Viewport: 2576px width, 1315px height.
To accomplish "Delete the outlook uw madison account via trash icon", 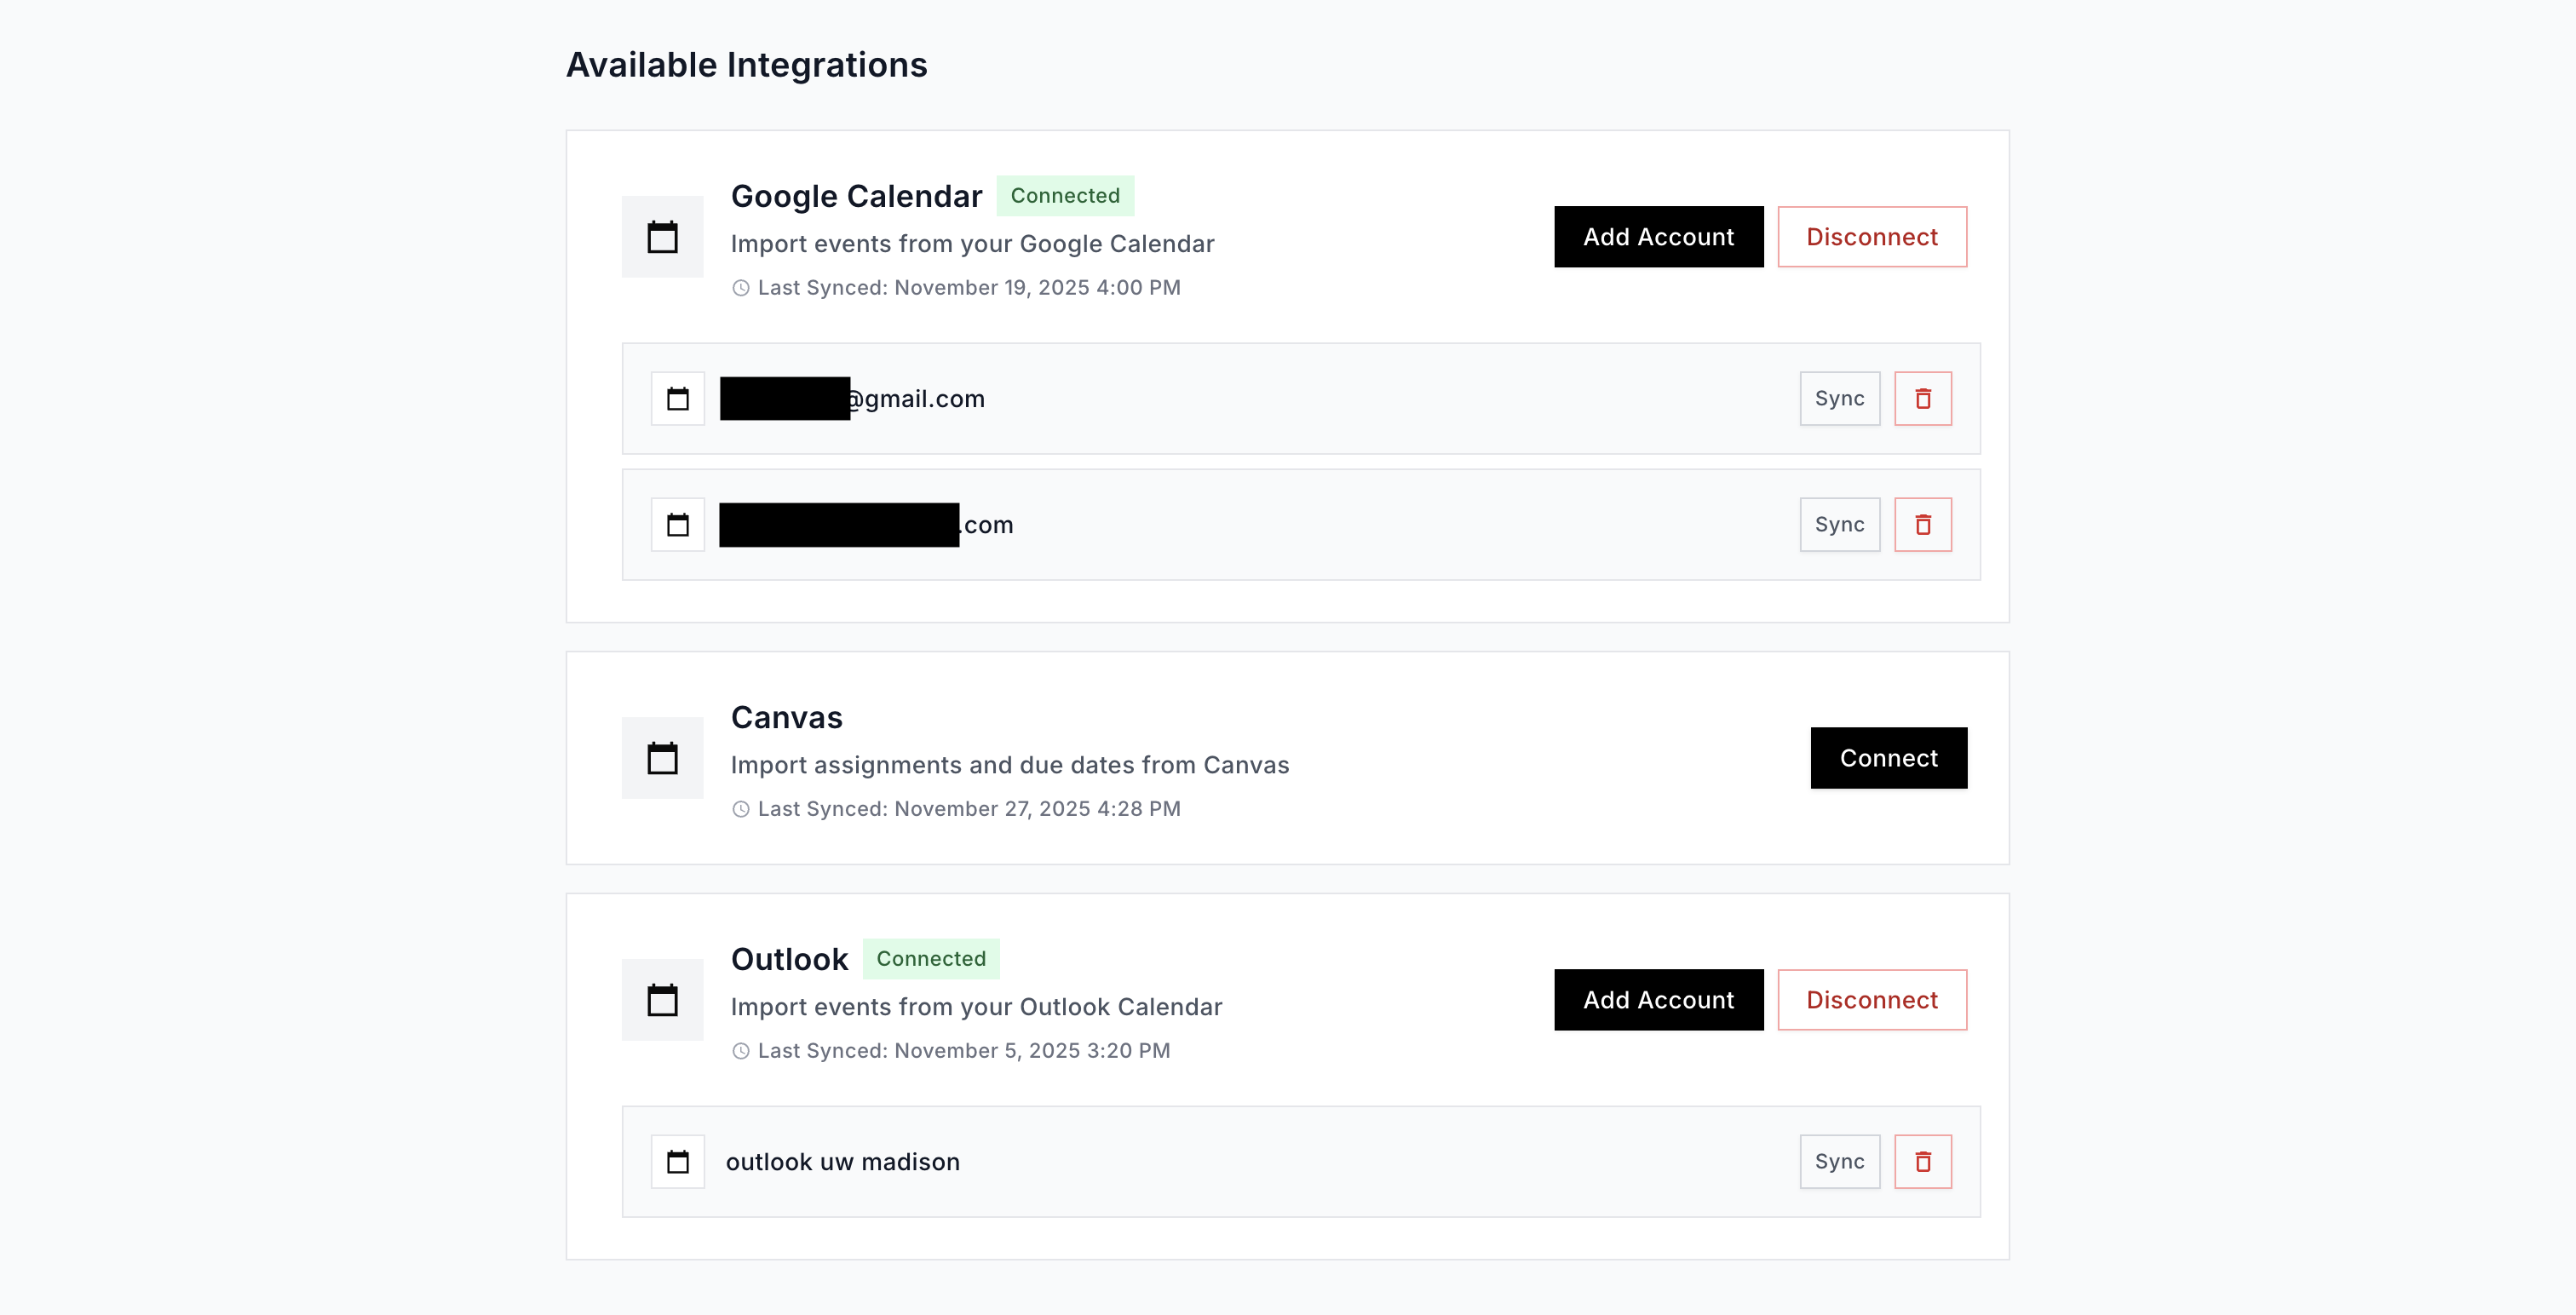I will tap(1922, 1161).
